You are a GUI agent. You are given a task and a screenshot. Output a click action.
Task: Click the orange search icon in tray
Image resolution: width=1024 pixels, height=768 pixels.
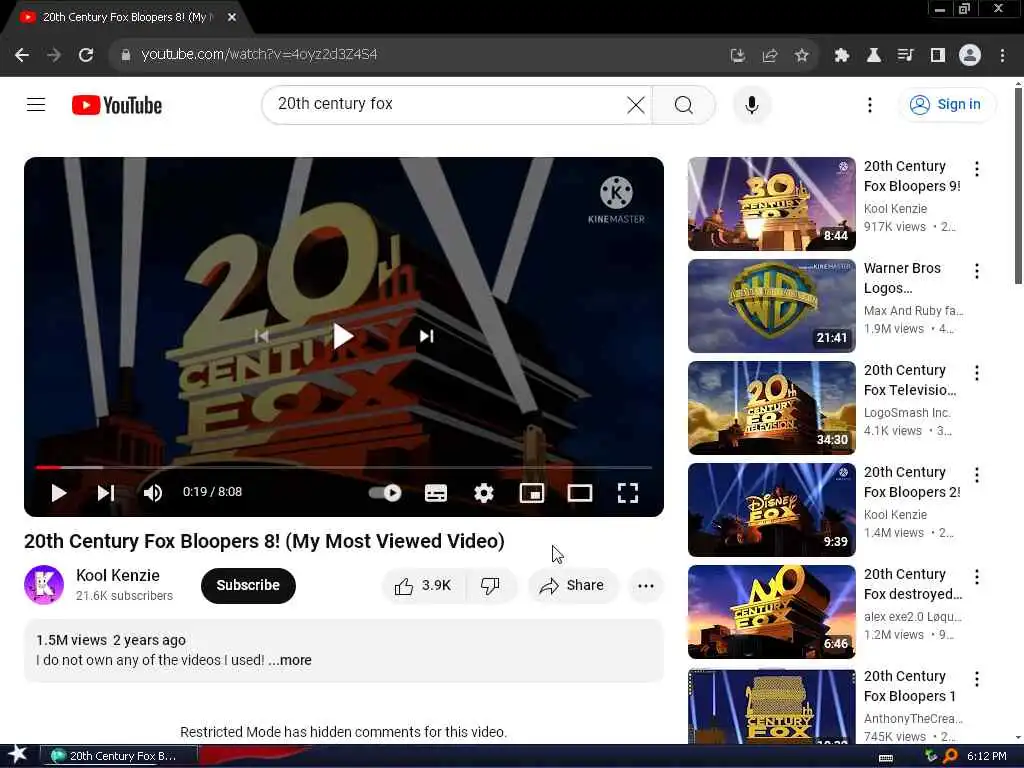coord(950,756)
